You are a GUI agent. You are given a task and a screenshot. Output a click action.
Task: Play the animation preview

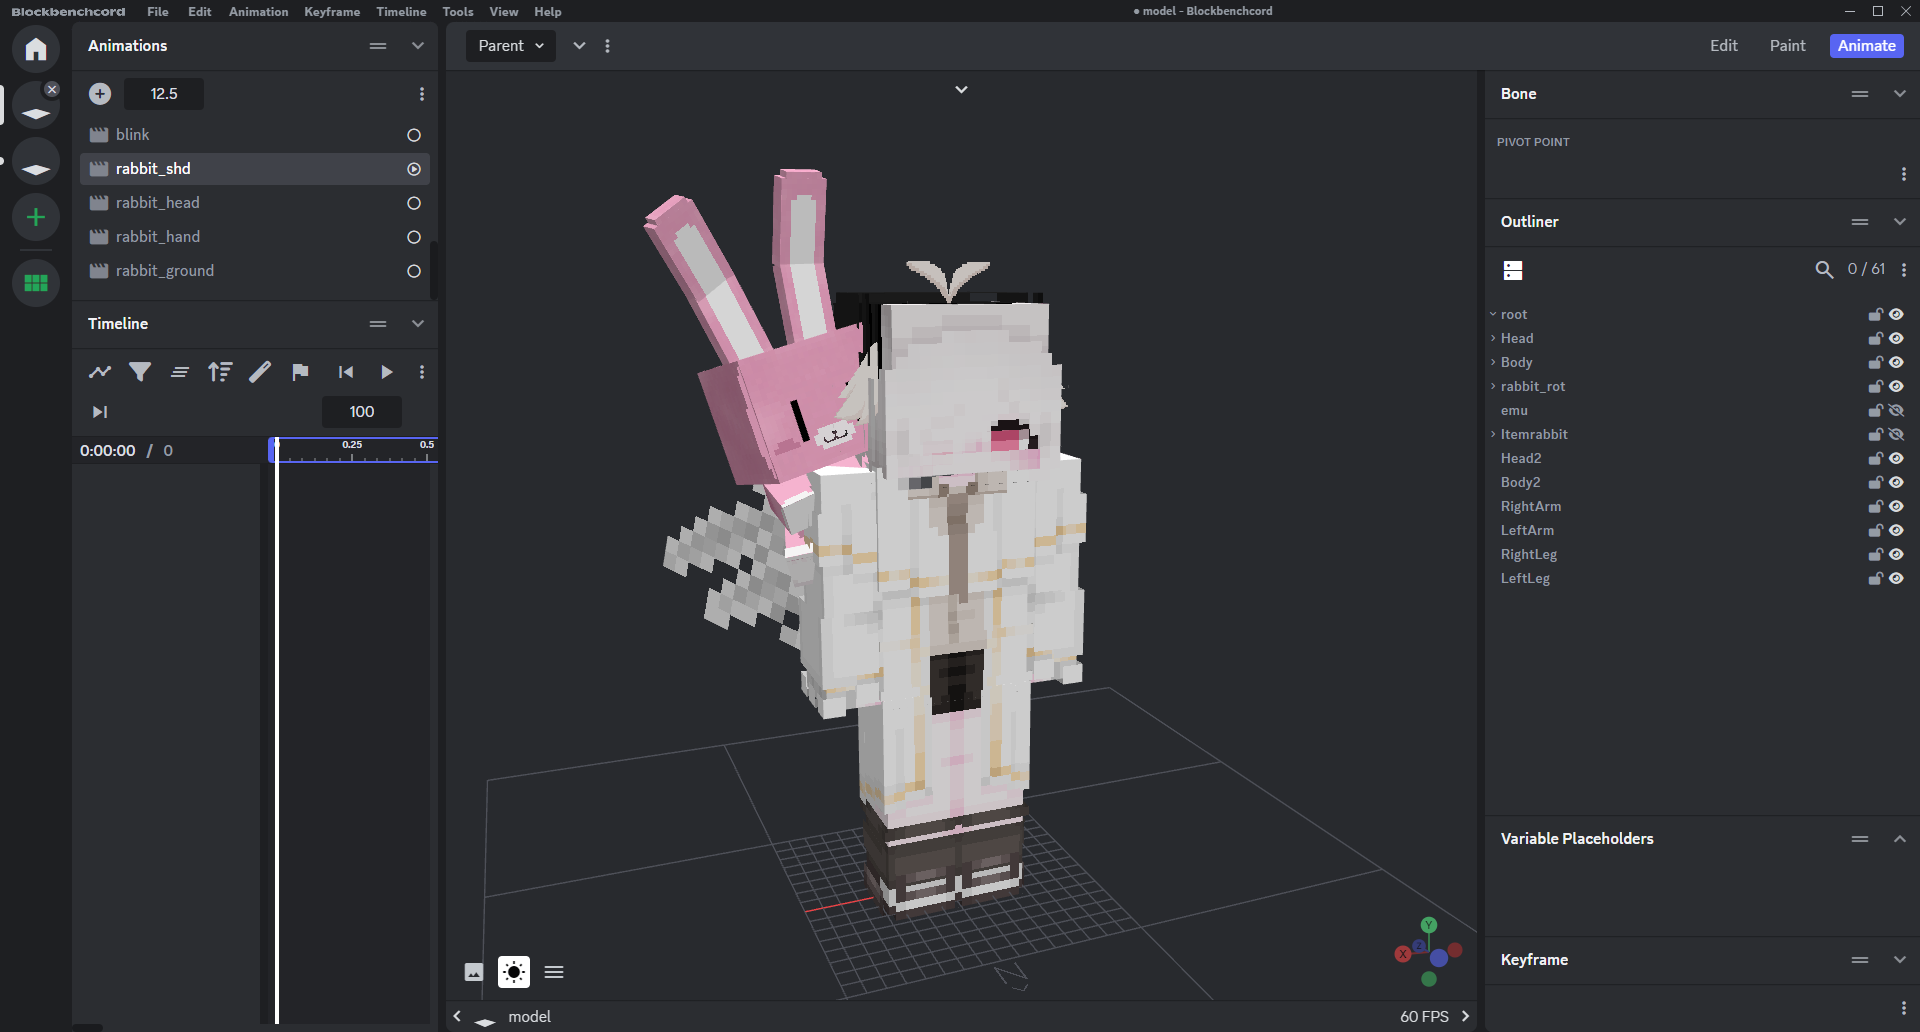[387, 372]
